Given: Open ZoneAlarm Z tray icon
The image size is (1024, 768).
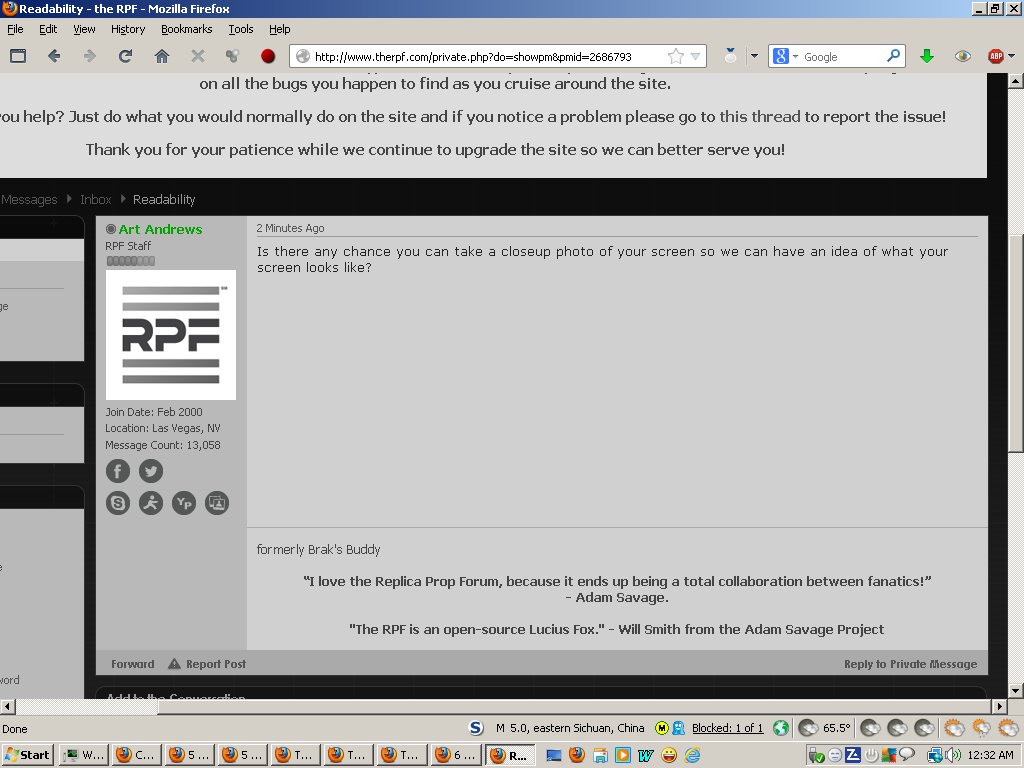Looking at the screenshot, I should click(x=853, y=756).
